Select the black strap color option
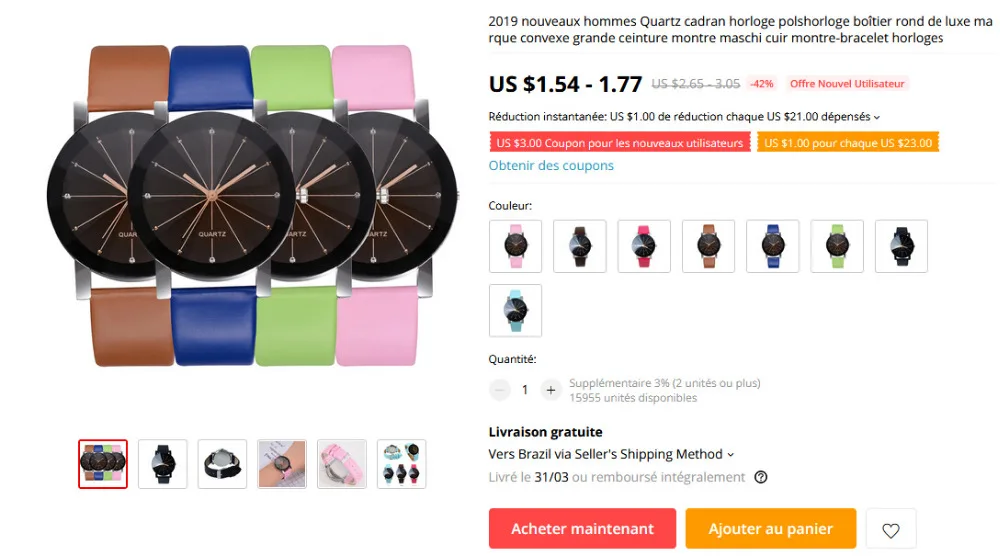The height and width of the screenshot is (556, 1000). (902, 246)
